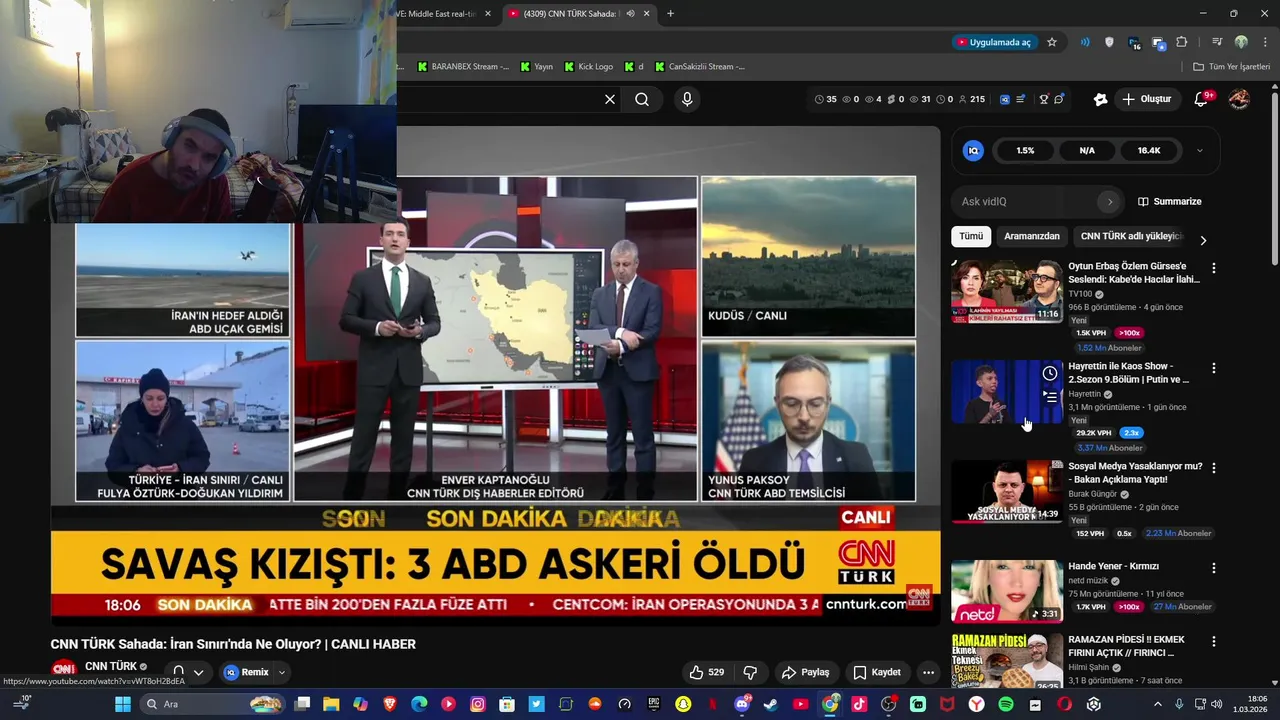Click the YouTube search magnifier button

click(x=642, y=99)
